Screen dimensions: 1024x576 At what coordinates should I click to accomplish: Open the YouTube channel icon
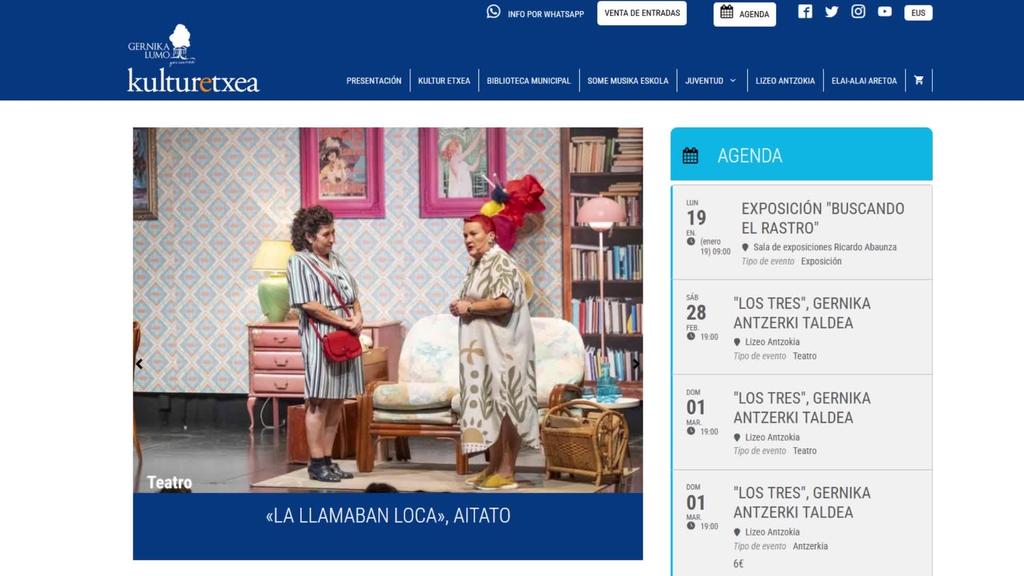click(884, 11)
